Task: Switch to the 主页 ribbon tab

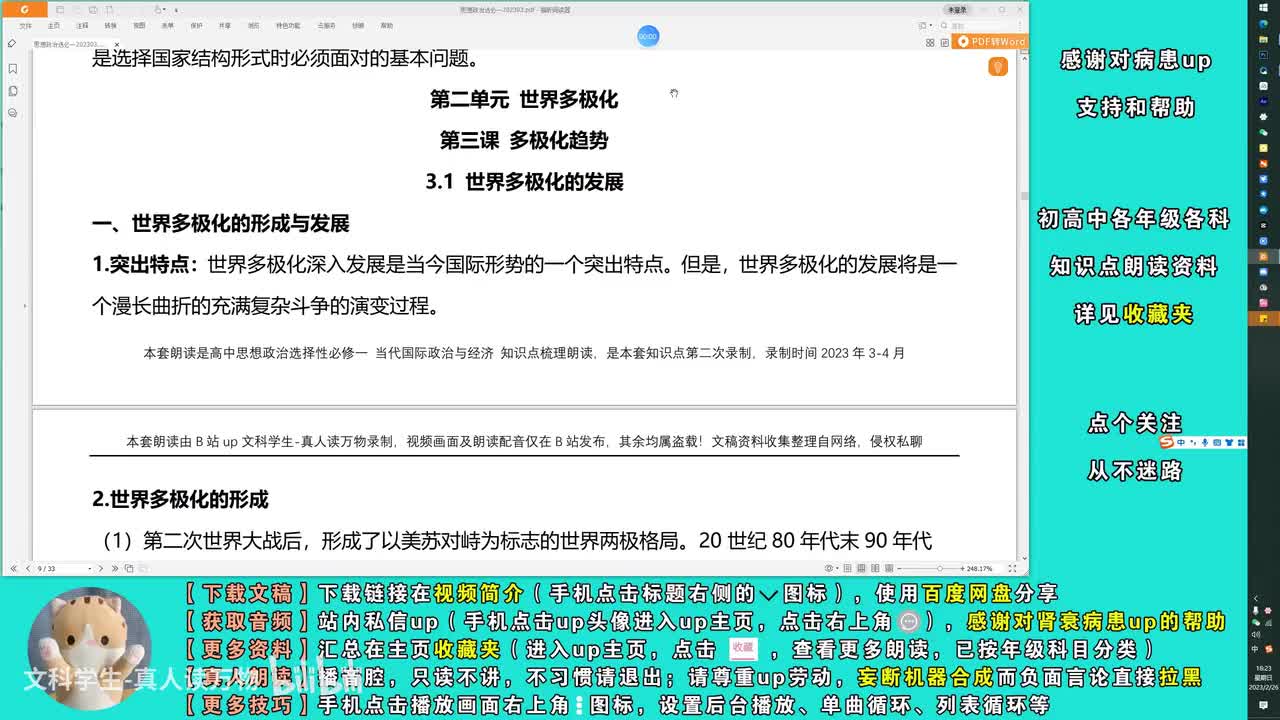Action: 54,26
